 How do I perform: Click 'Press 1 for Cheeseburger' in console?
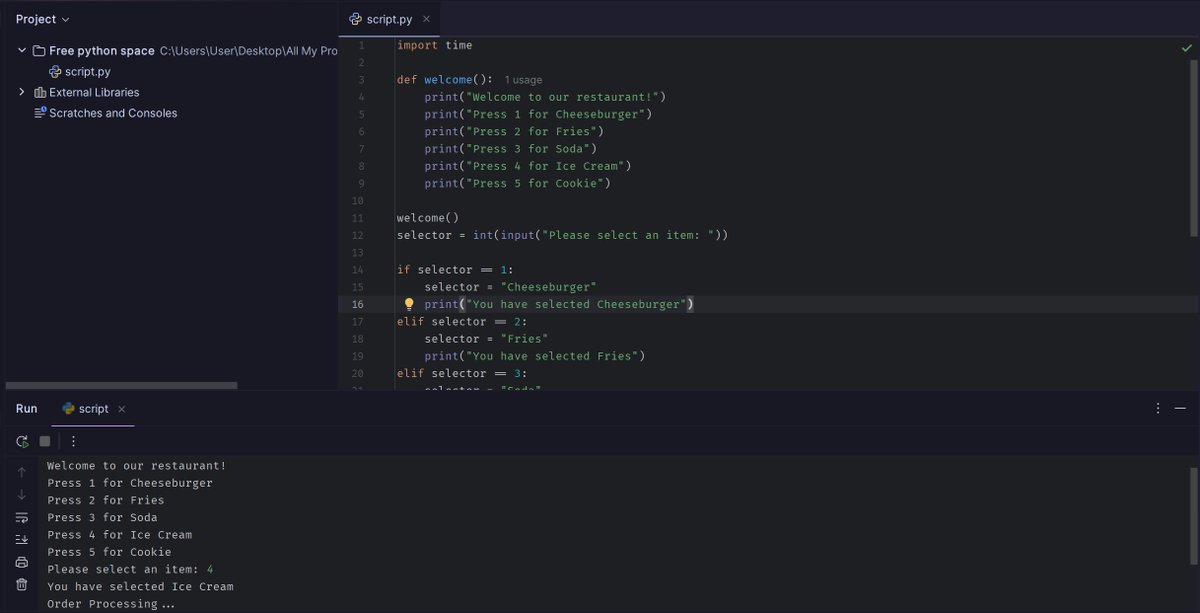coord(130,483)
